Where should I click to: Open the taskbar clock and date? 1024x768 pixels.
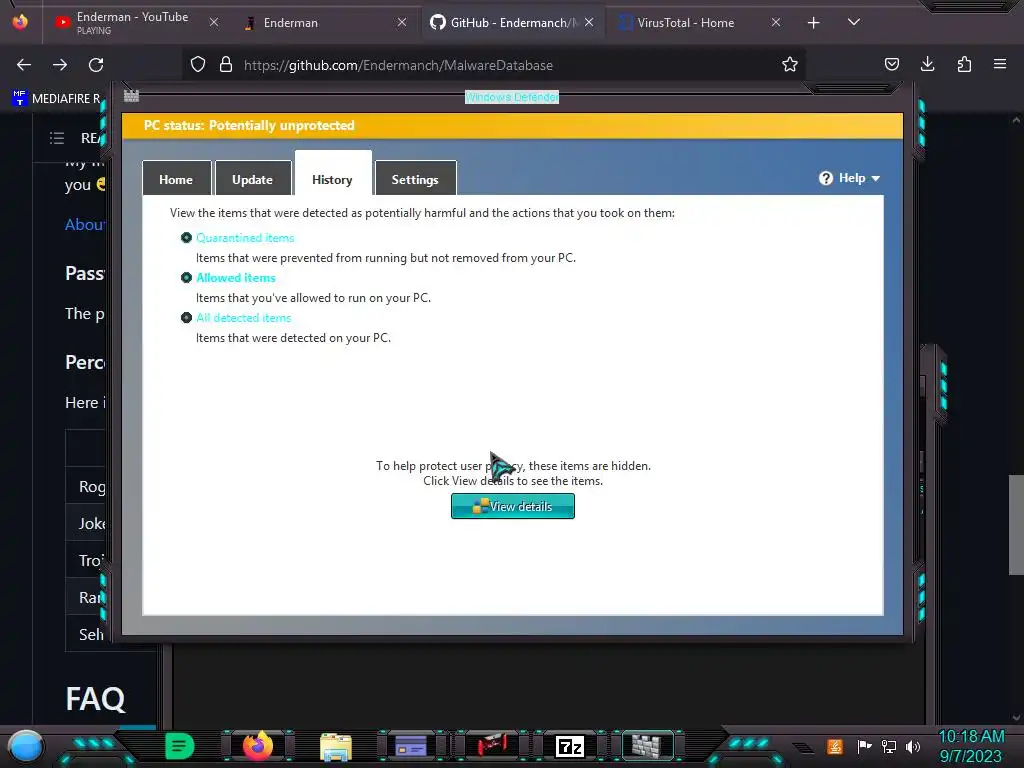tap(971, 746)
